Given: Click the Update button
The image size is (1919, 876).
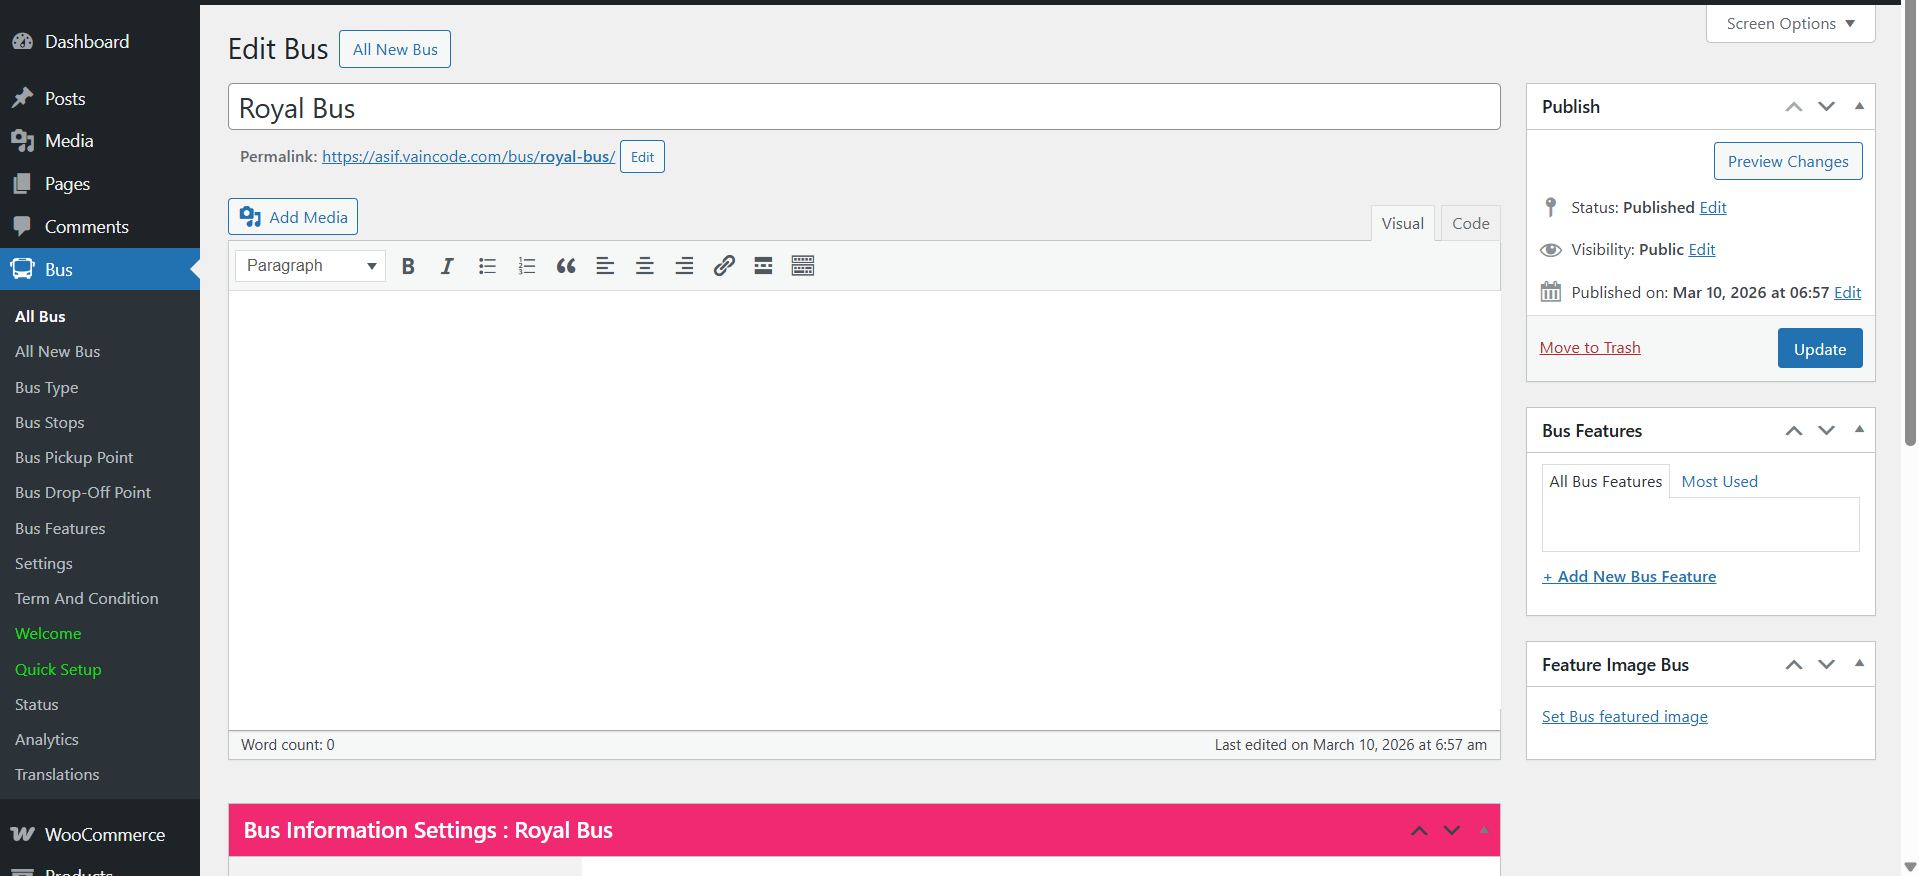Looking at the screenshot, I should point(1819,349).
